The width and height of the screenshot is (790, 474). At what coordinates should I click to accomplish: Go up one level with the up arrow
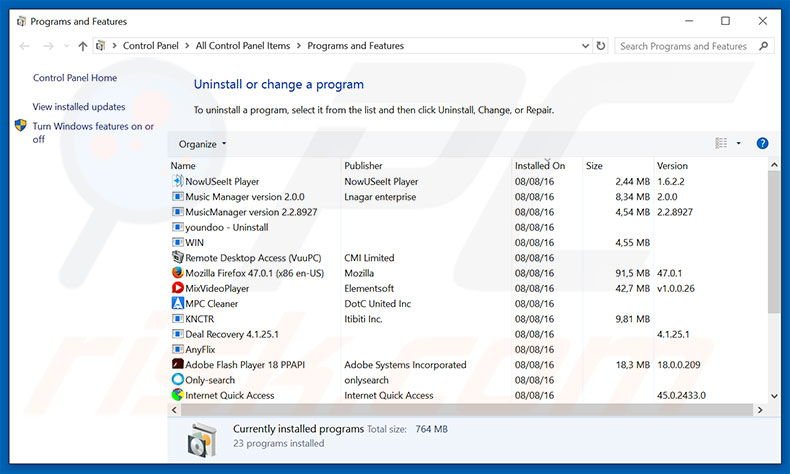click(83, 46)
